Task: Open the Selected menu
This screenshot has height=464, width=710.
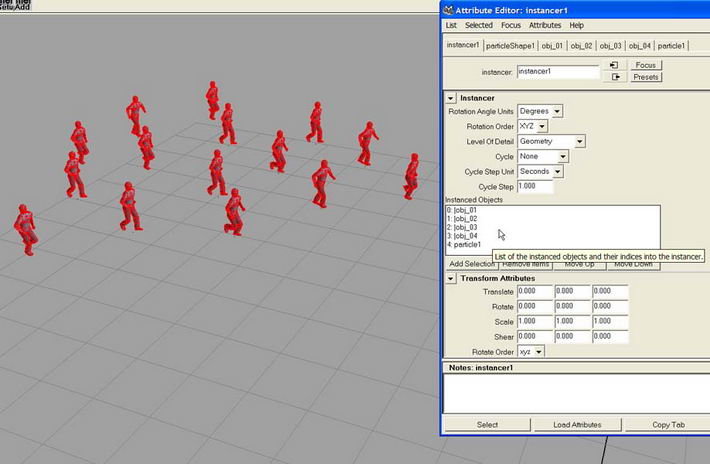Action: click(478, 25)
